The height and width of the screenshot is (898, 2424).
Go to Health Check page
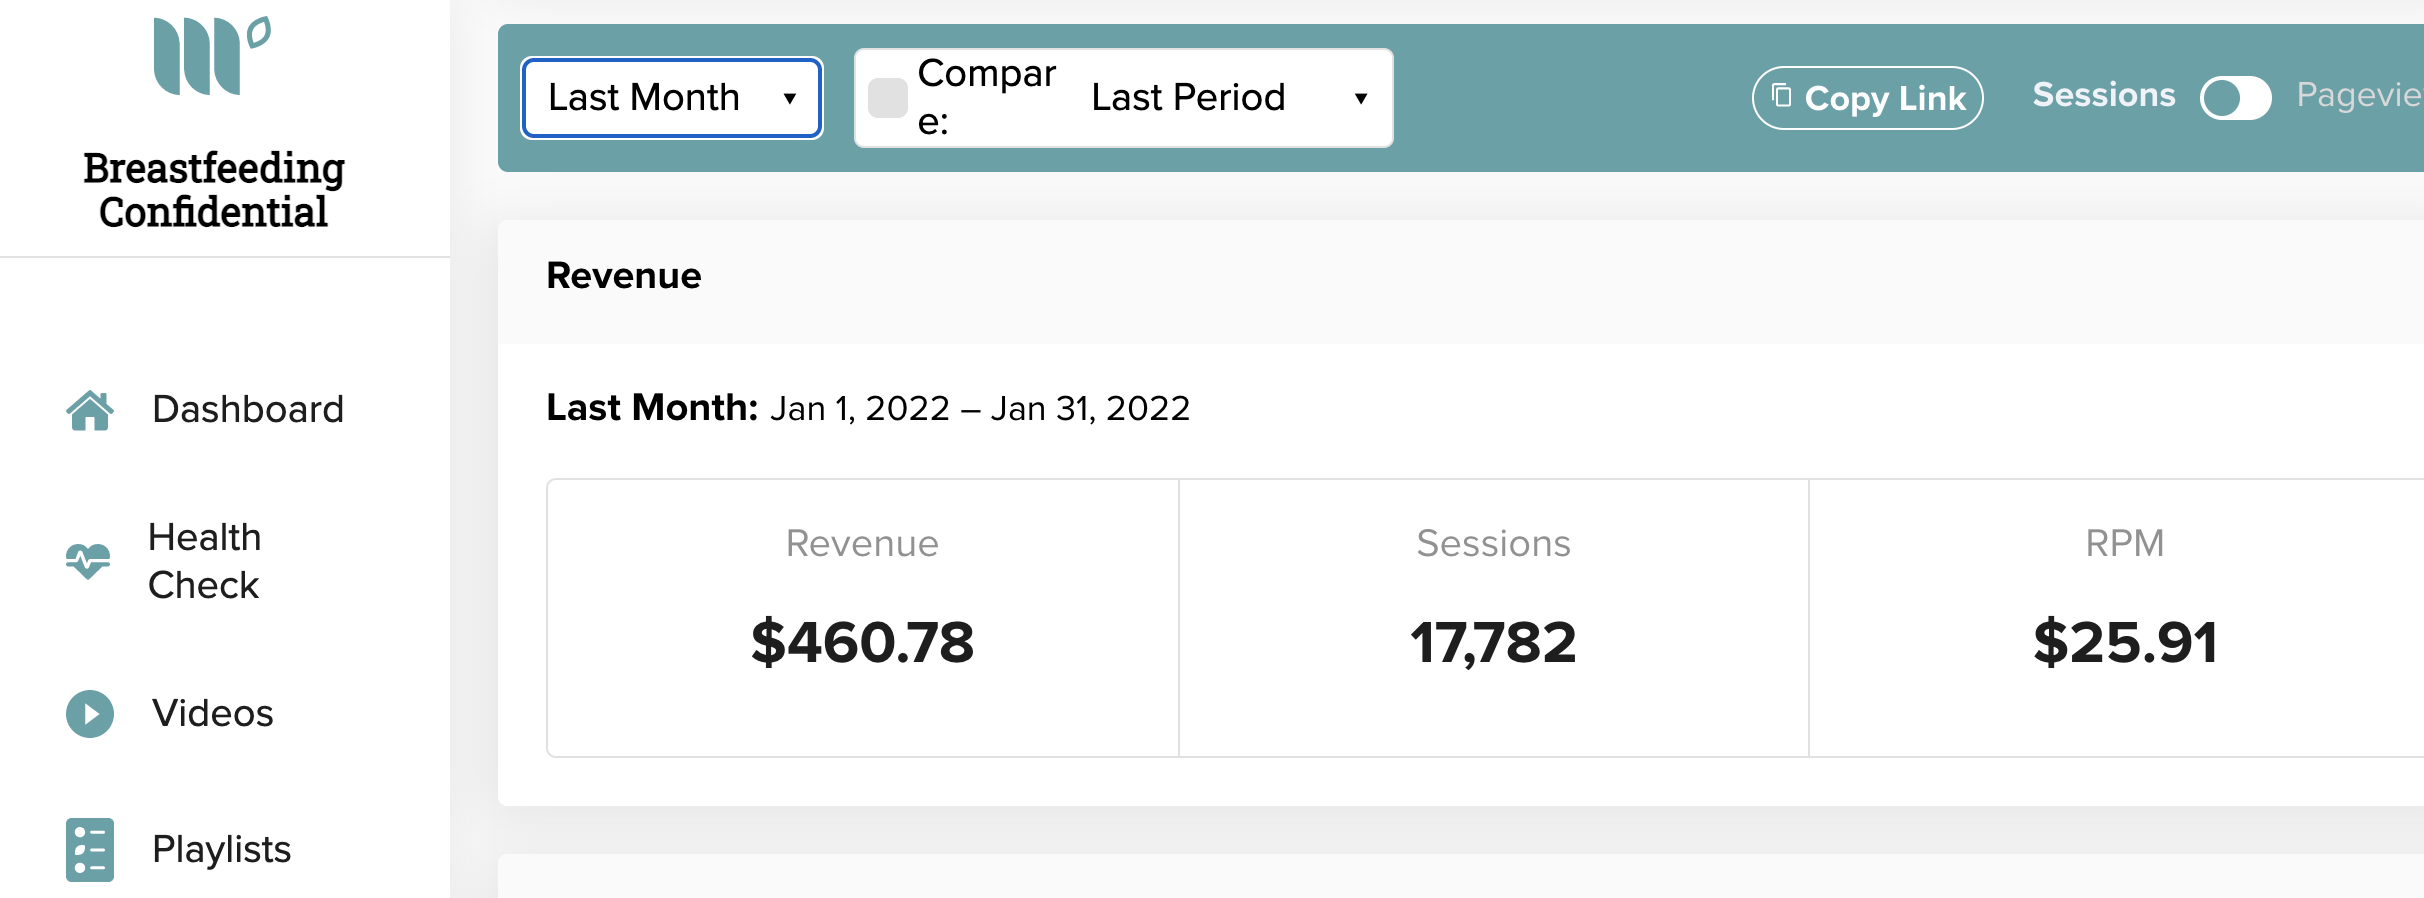[x=205, y=561]
